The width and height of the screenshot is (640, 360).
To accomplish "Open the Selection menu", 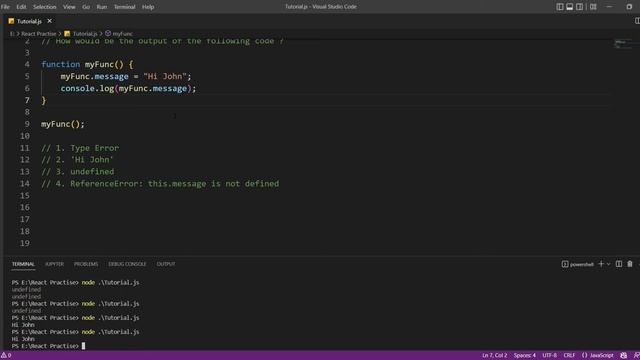I will coord(44,7).
